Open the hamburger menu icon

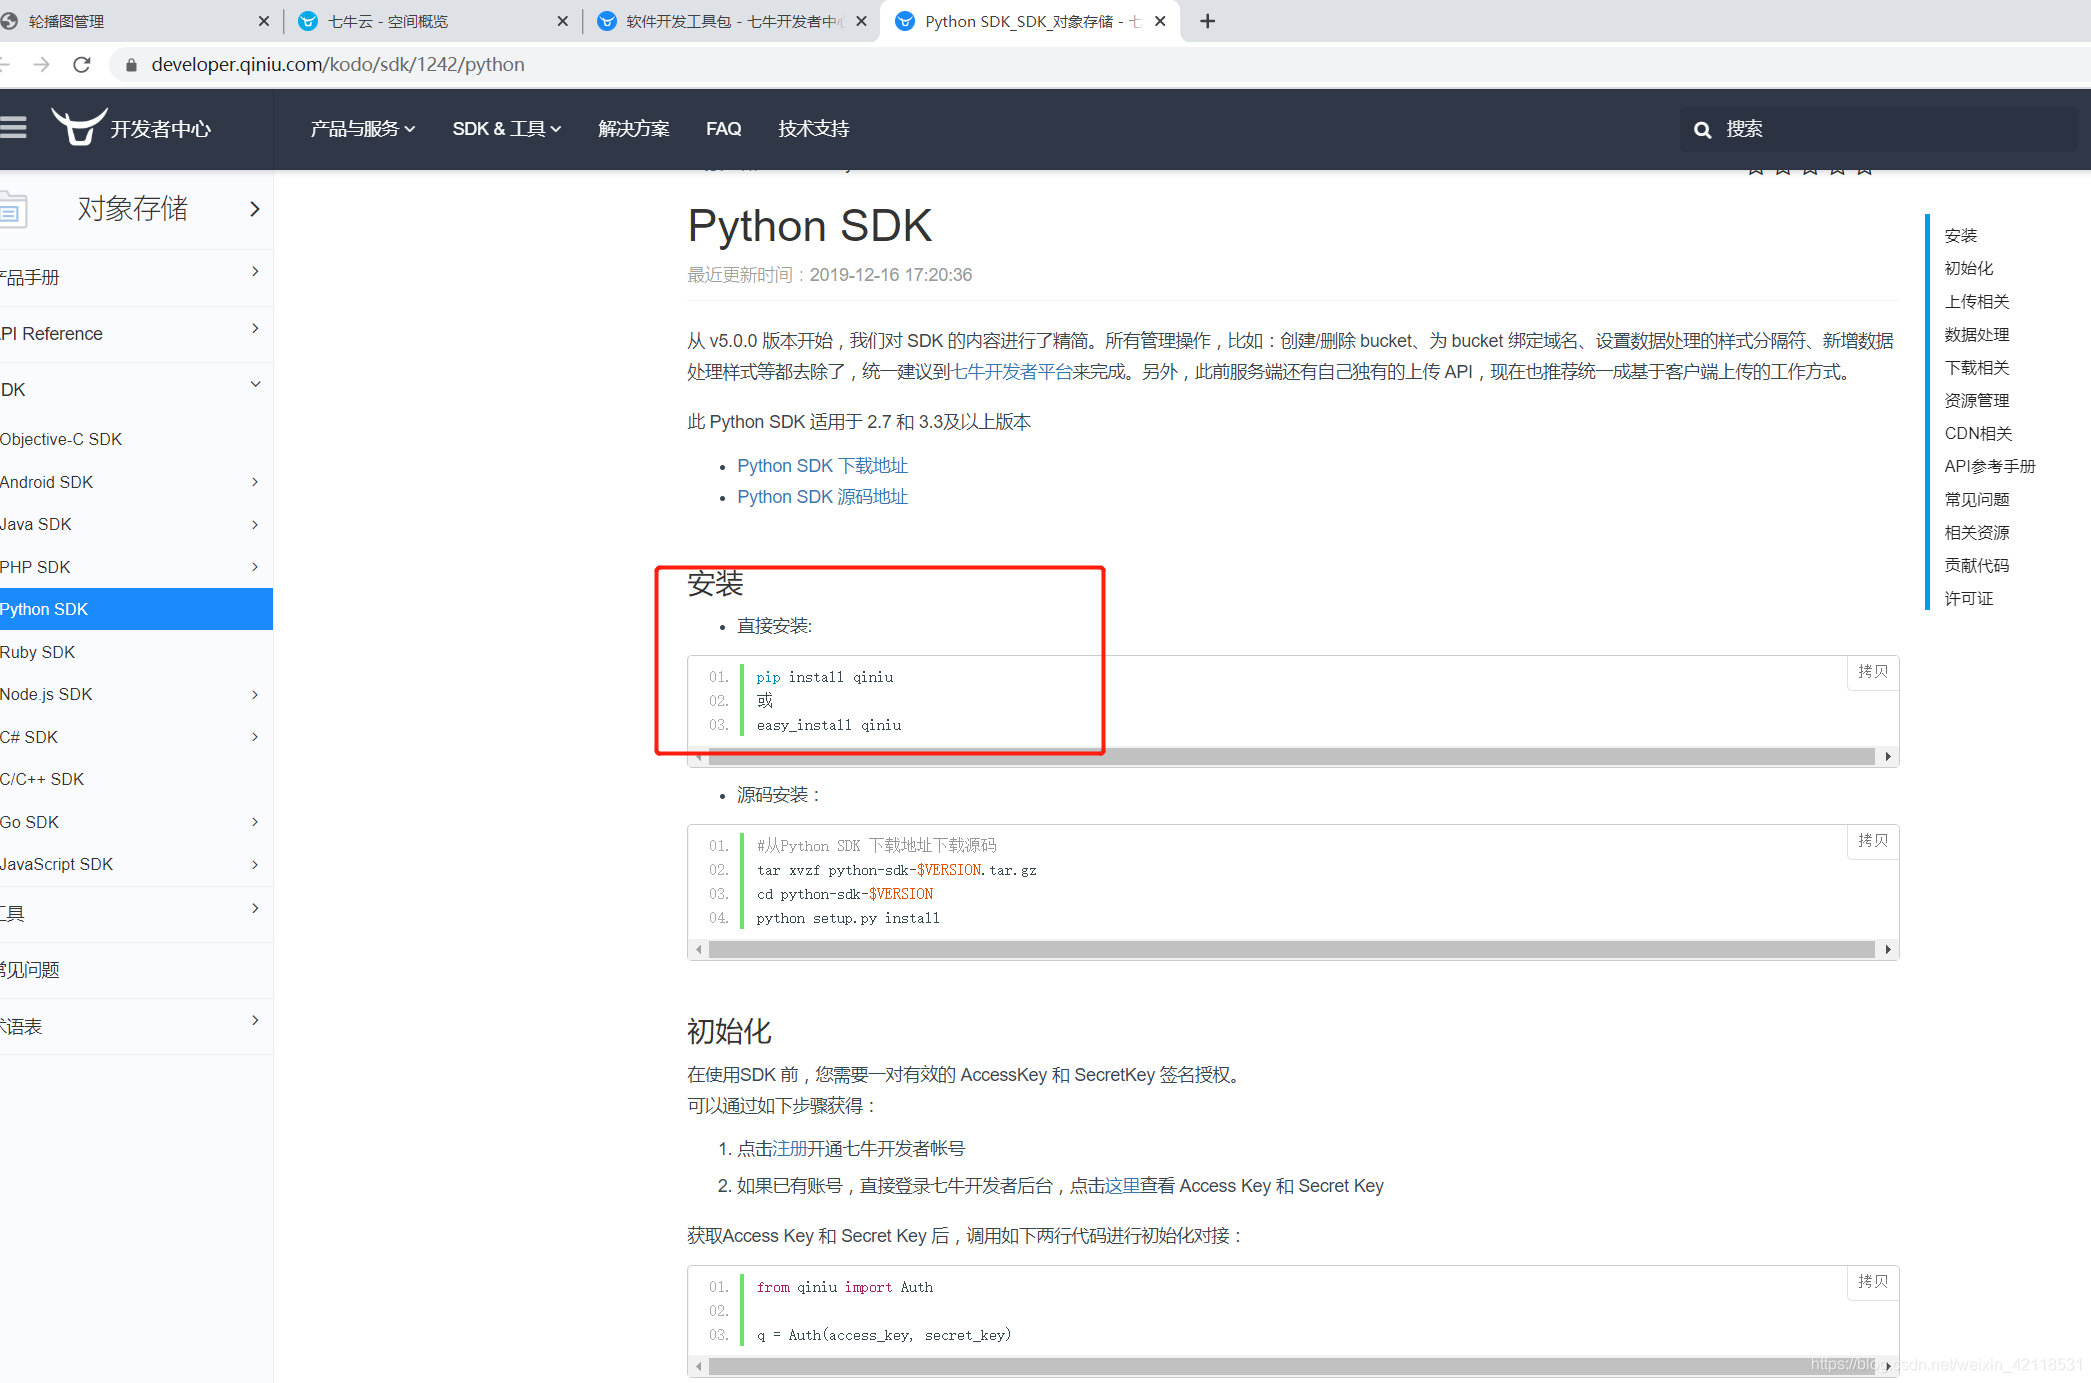[13, 128]
